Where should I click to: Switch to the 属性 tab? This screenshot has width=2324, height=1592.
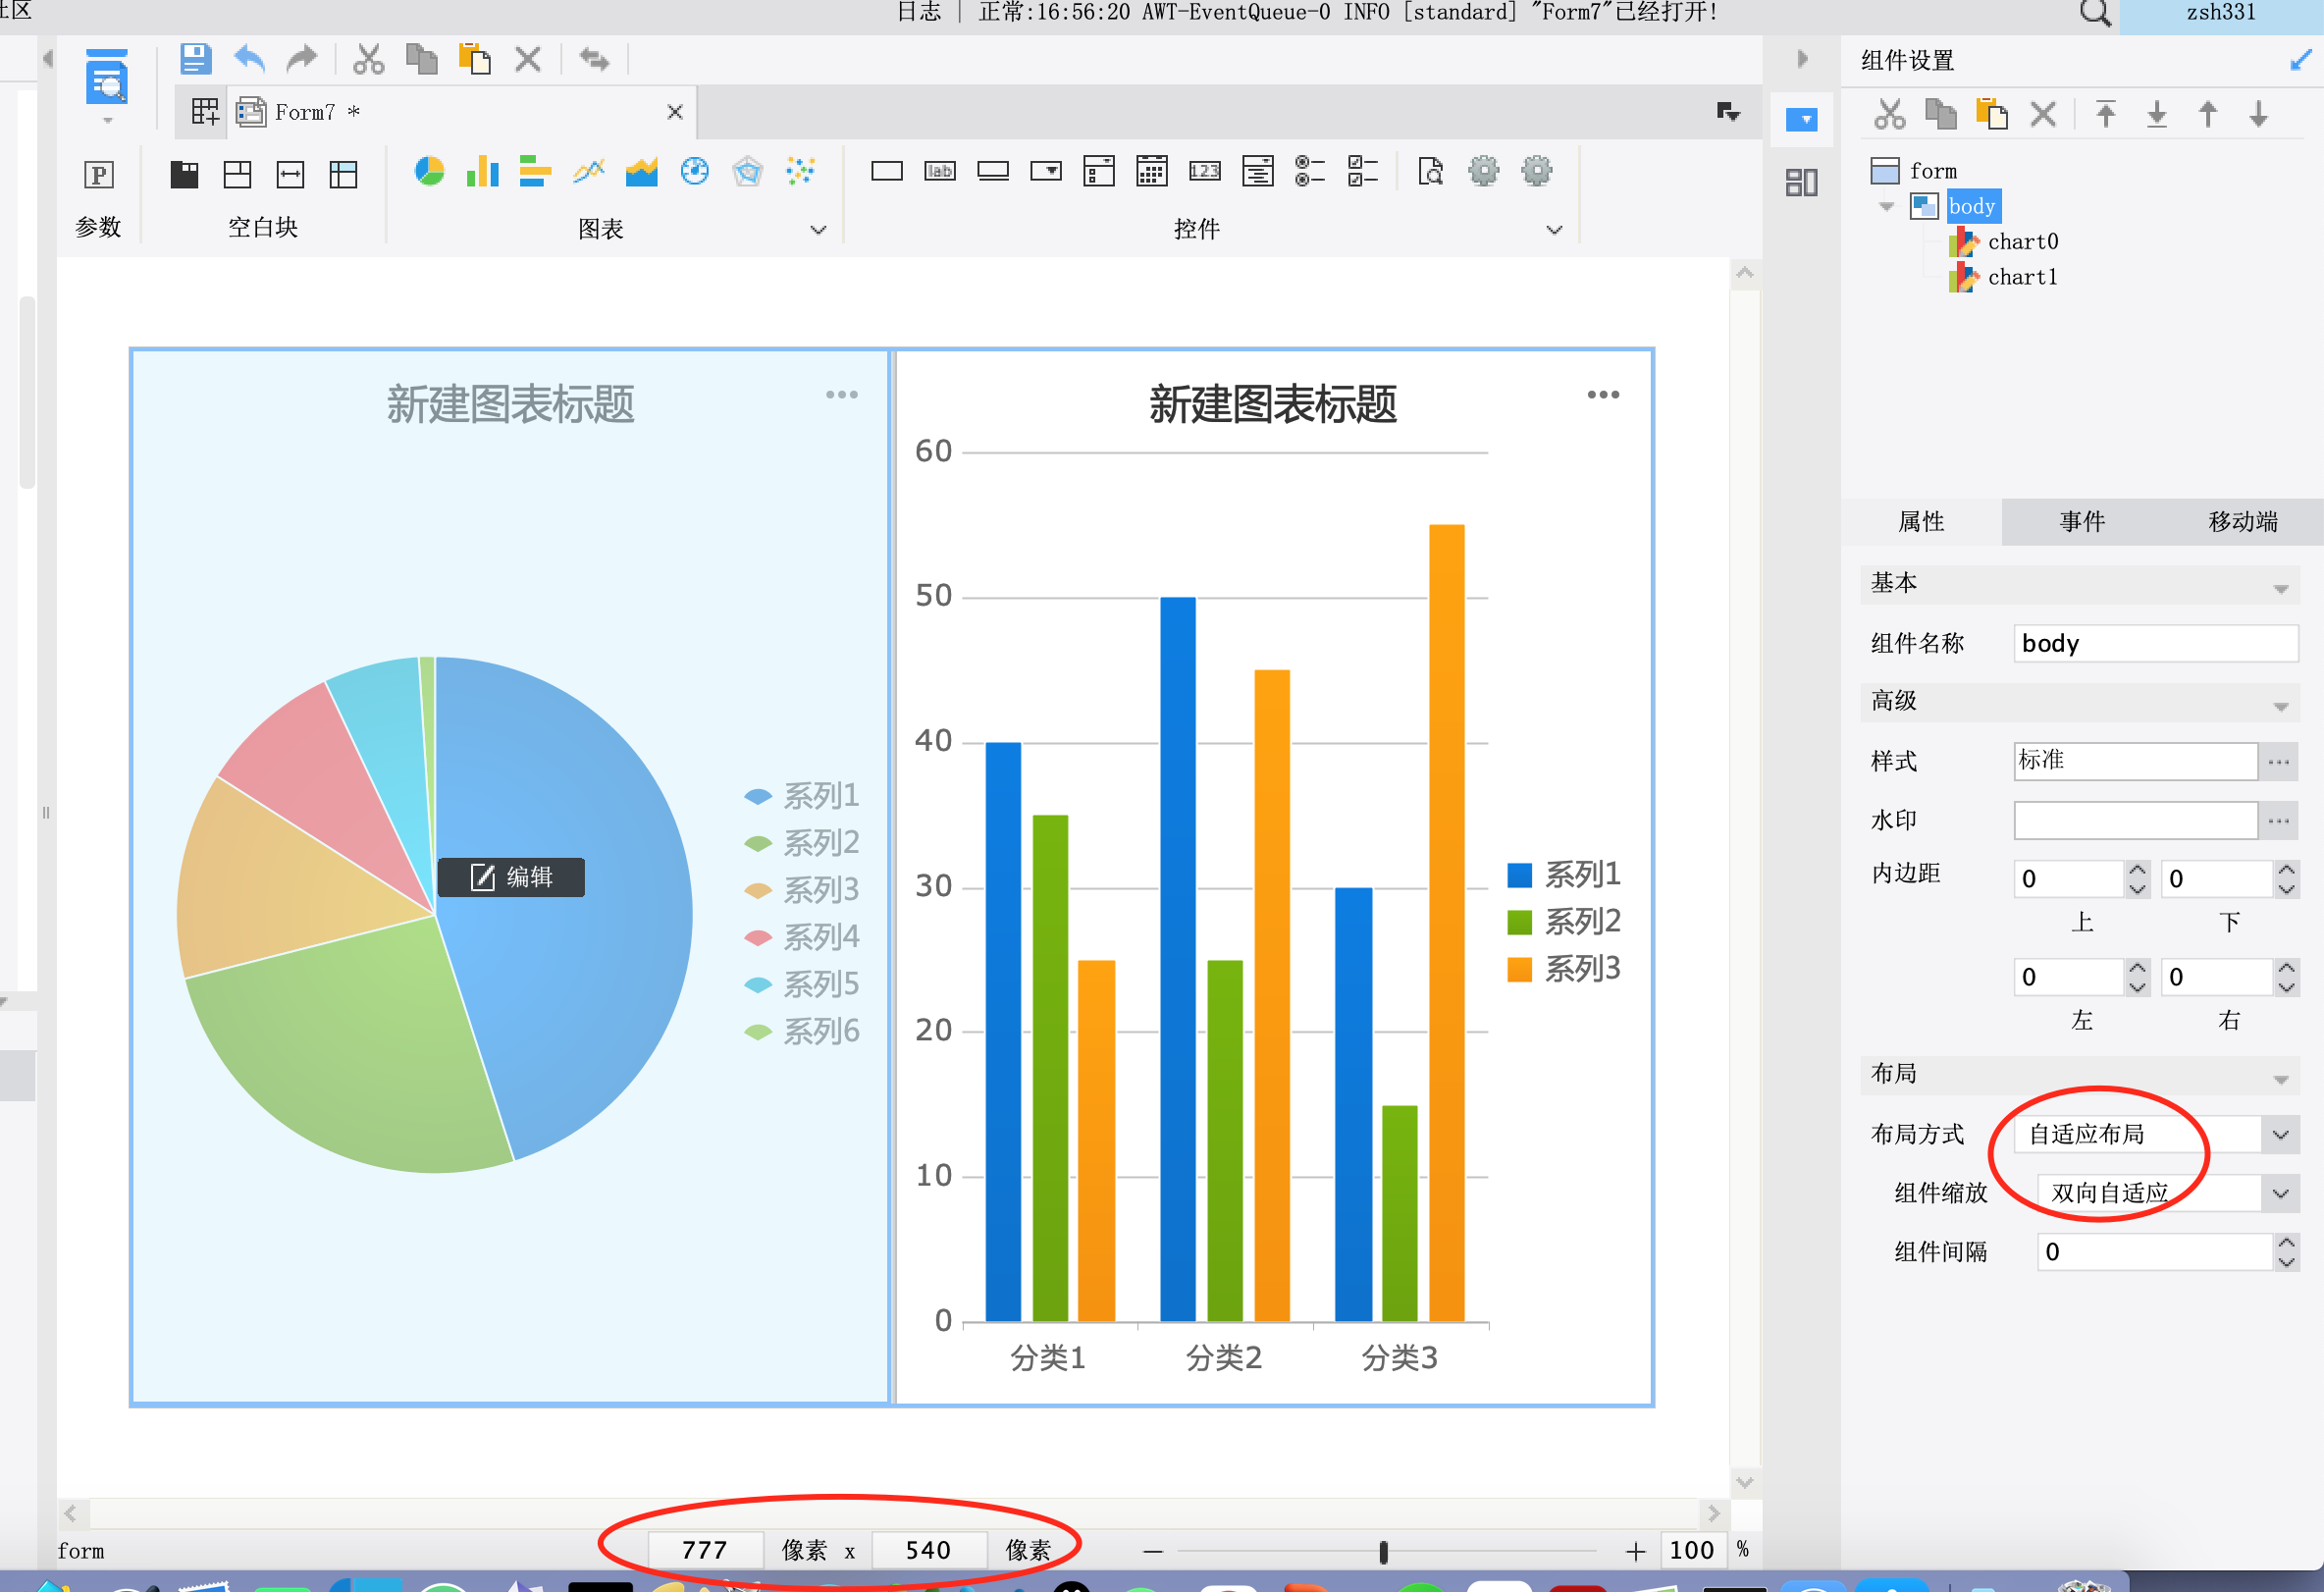click(1921, 521)
